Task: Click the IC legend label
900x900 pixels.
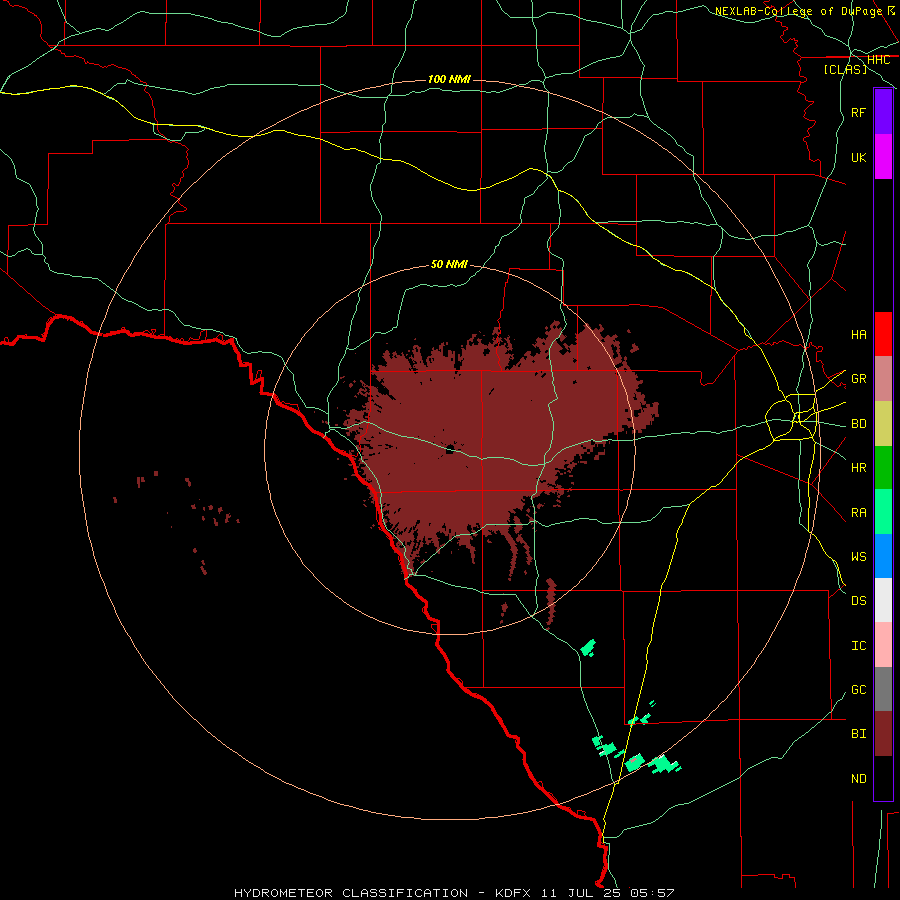Action: [858, 646]
